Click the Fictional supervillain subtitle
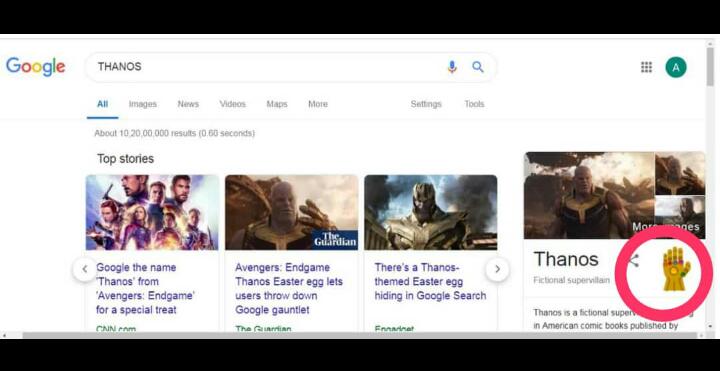Viewport: 720px width, 371px height. point(572,280)
